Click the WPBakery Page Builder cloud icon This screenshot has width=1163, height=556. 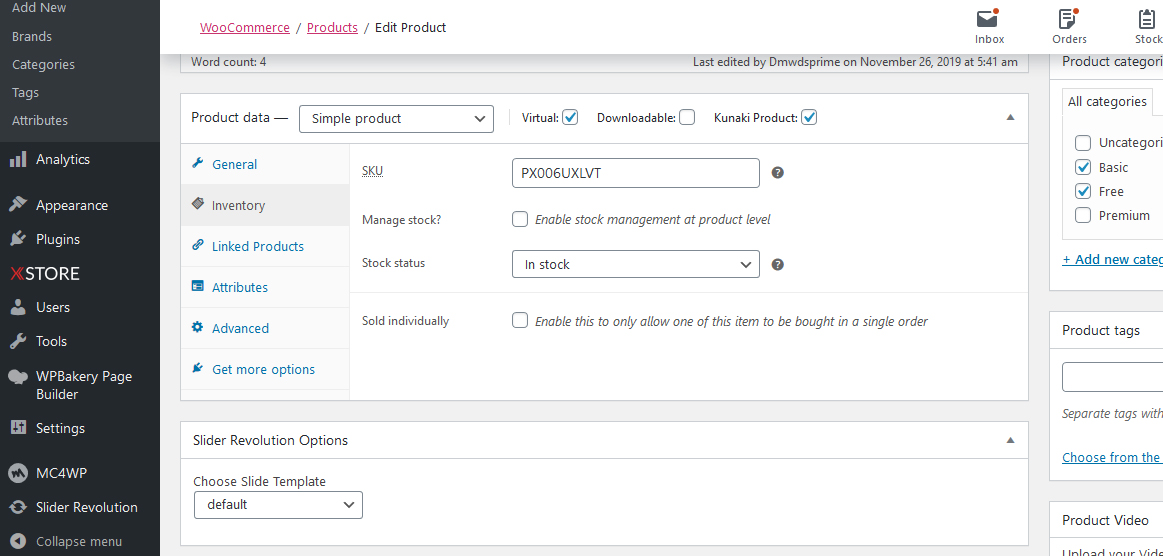tap(19, 377)
